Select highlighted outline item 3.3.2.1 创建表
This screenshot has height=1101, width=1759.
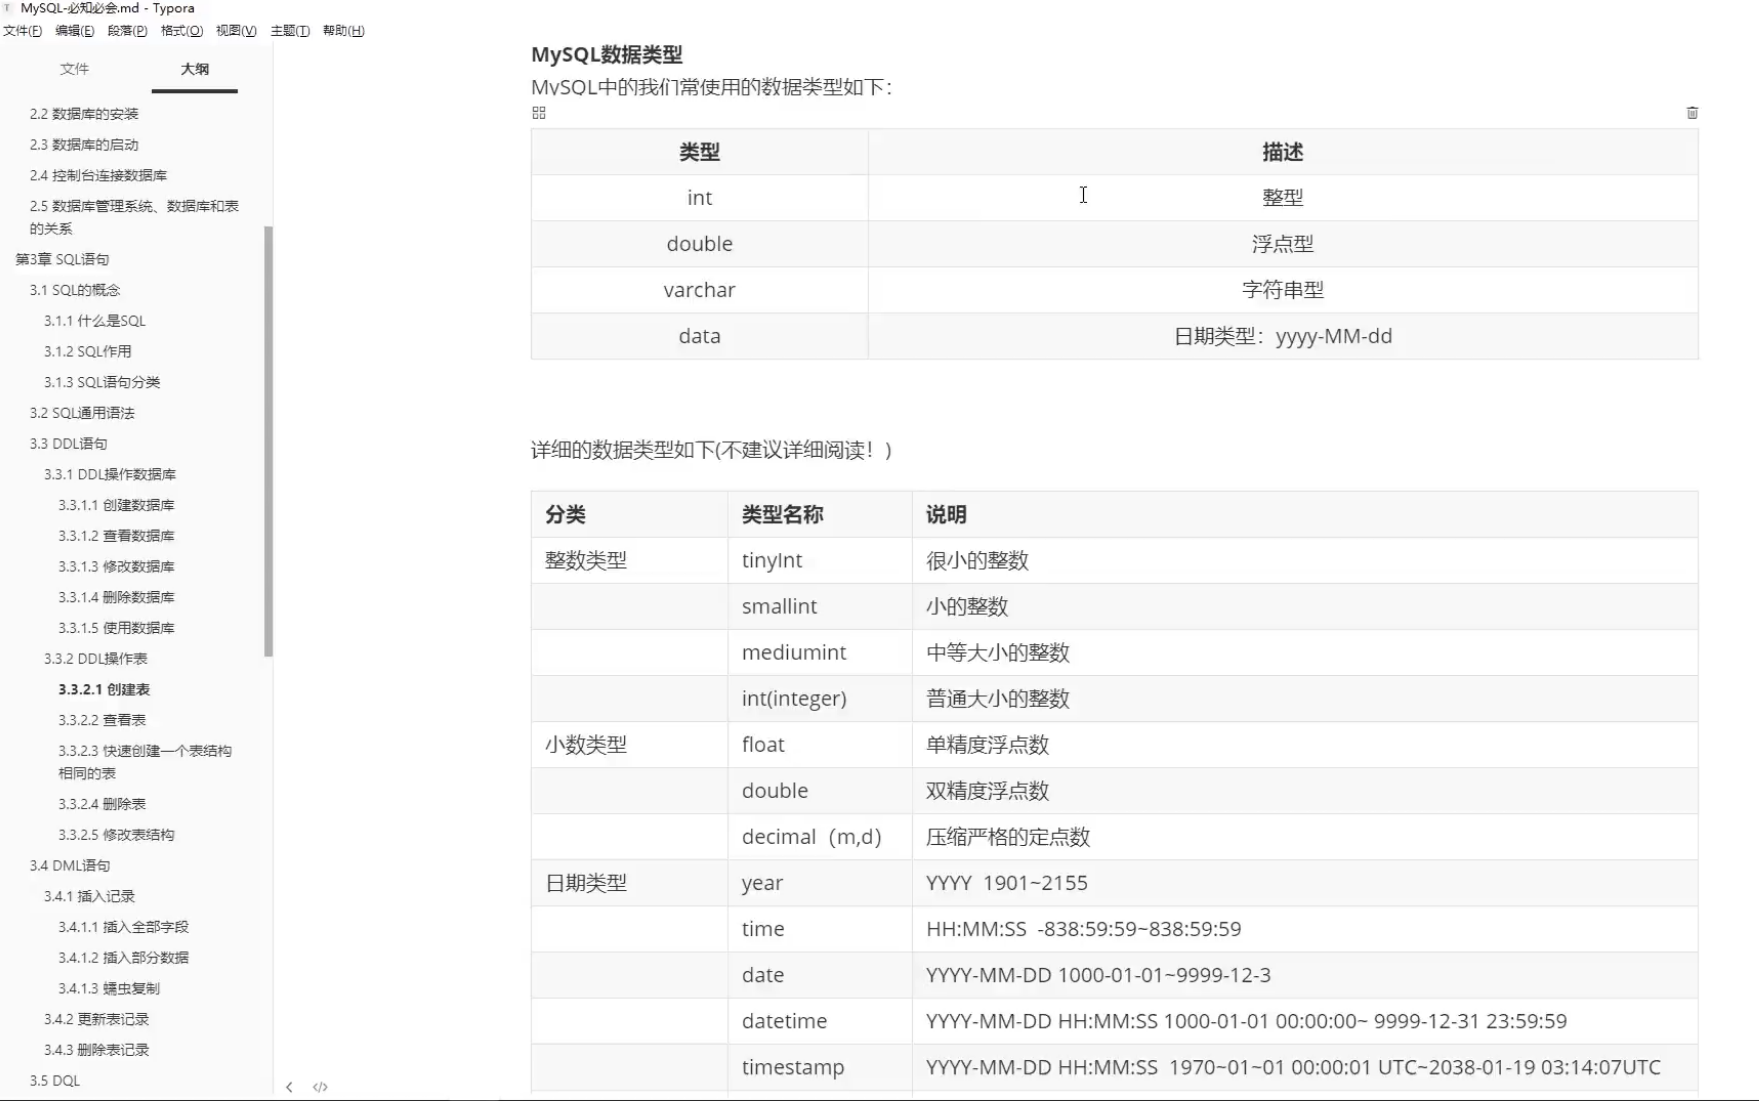(104, 690)
